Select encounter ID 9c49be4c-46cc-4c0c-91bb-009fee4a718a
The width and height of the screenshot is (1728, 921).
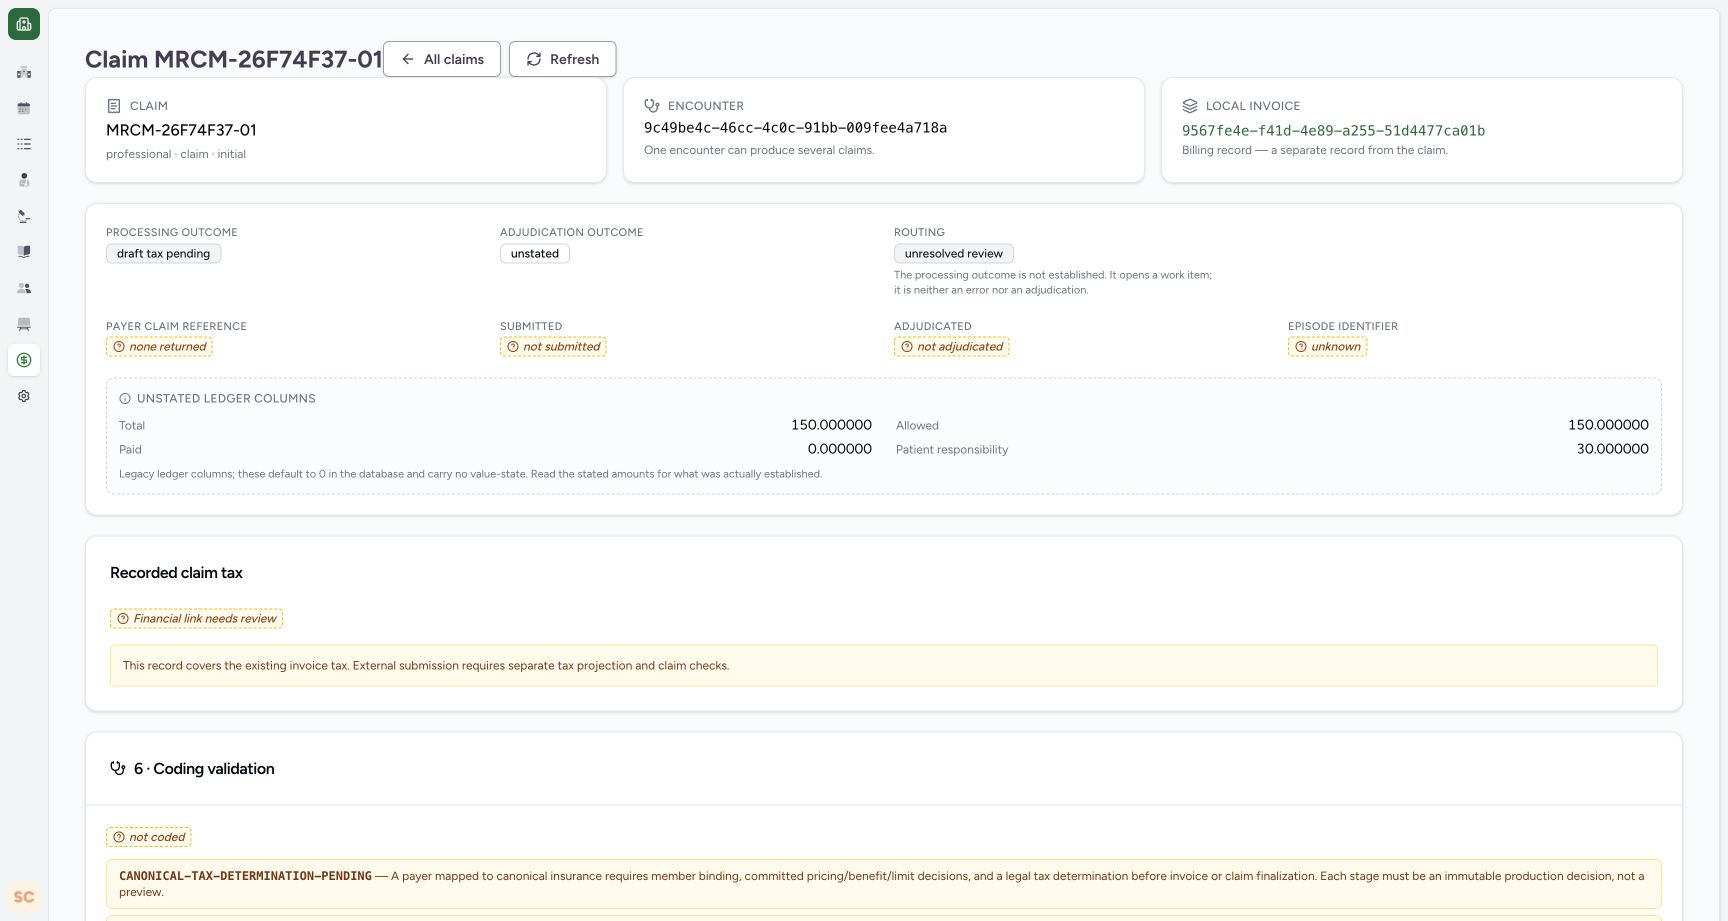(795, 127)
